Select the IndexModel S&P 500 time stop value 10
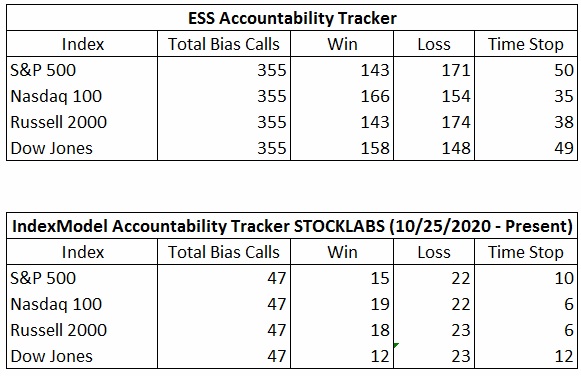This screenshot has width=581, height=376. point(564,278)
